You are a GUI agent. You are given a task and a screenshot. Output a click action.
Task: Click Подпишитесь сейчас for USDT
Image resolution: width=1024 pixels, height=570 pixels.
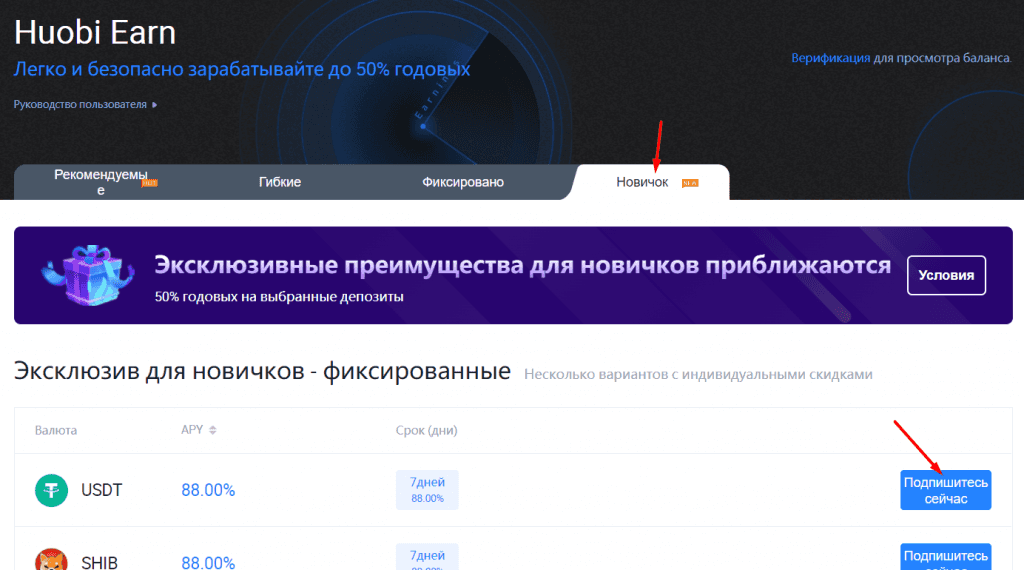pyautogui.click(x=946, y=490)
